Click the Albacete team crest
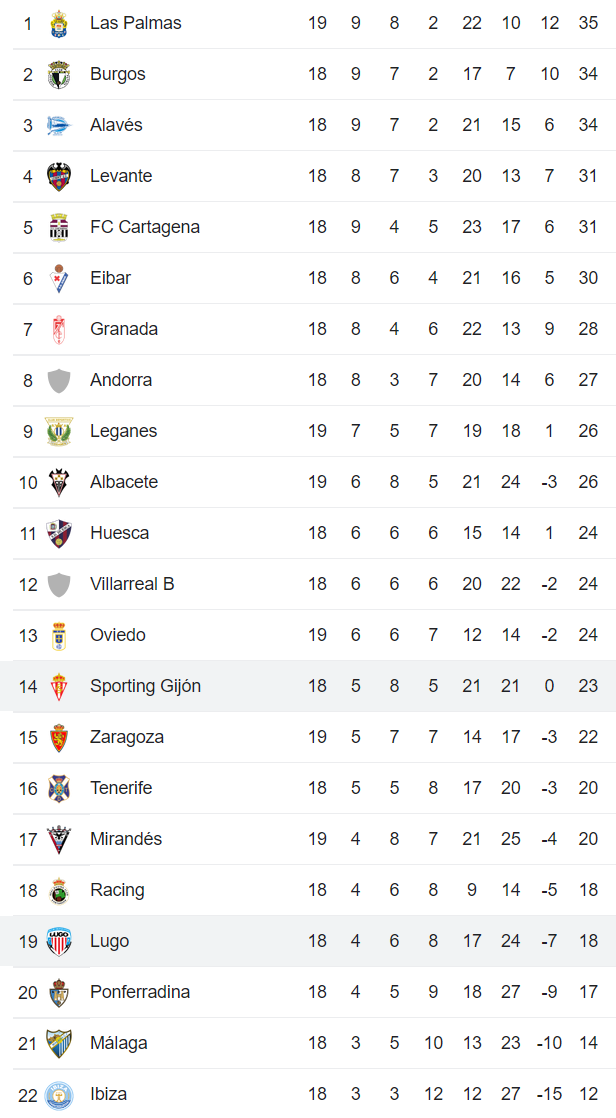 point(59,482)
